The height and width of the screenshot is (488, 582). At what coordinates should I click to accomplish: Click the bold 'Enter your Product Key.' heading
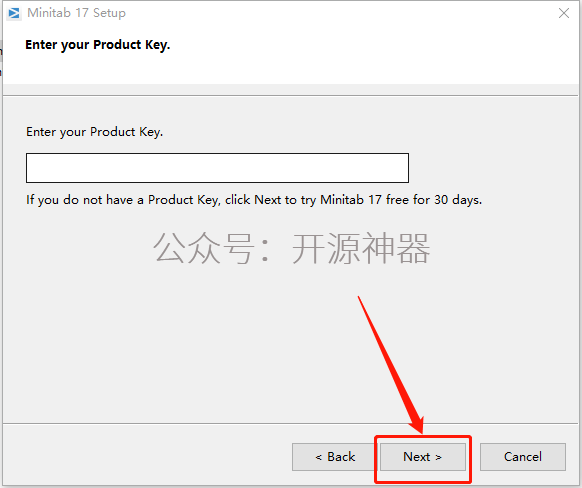98,45
